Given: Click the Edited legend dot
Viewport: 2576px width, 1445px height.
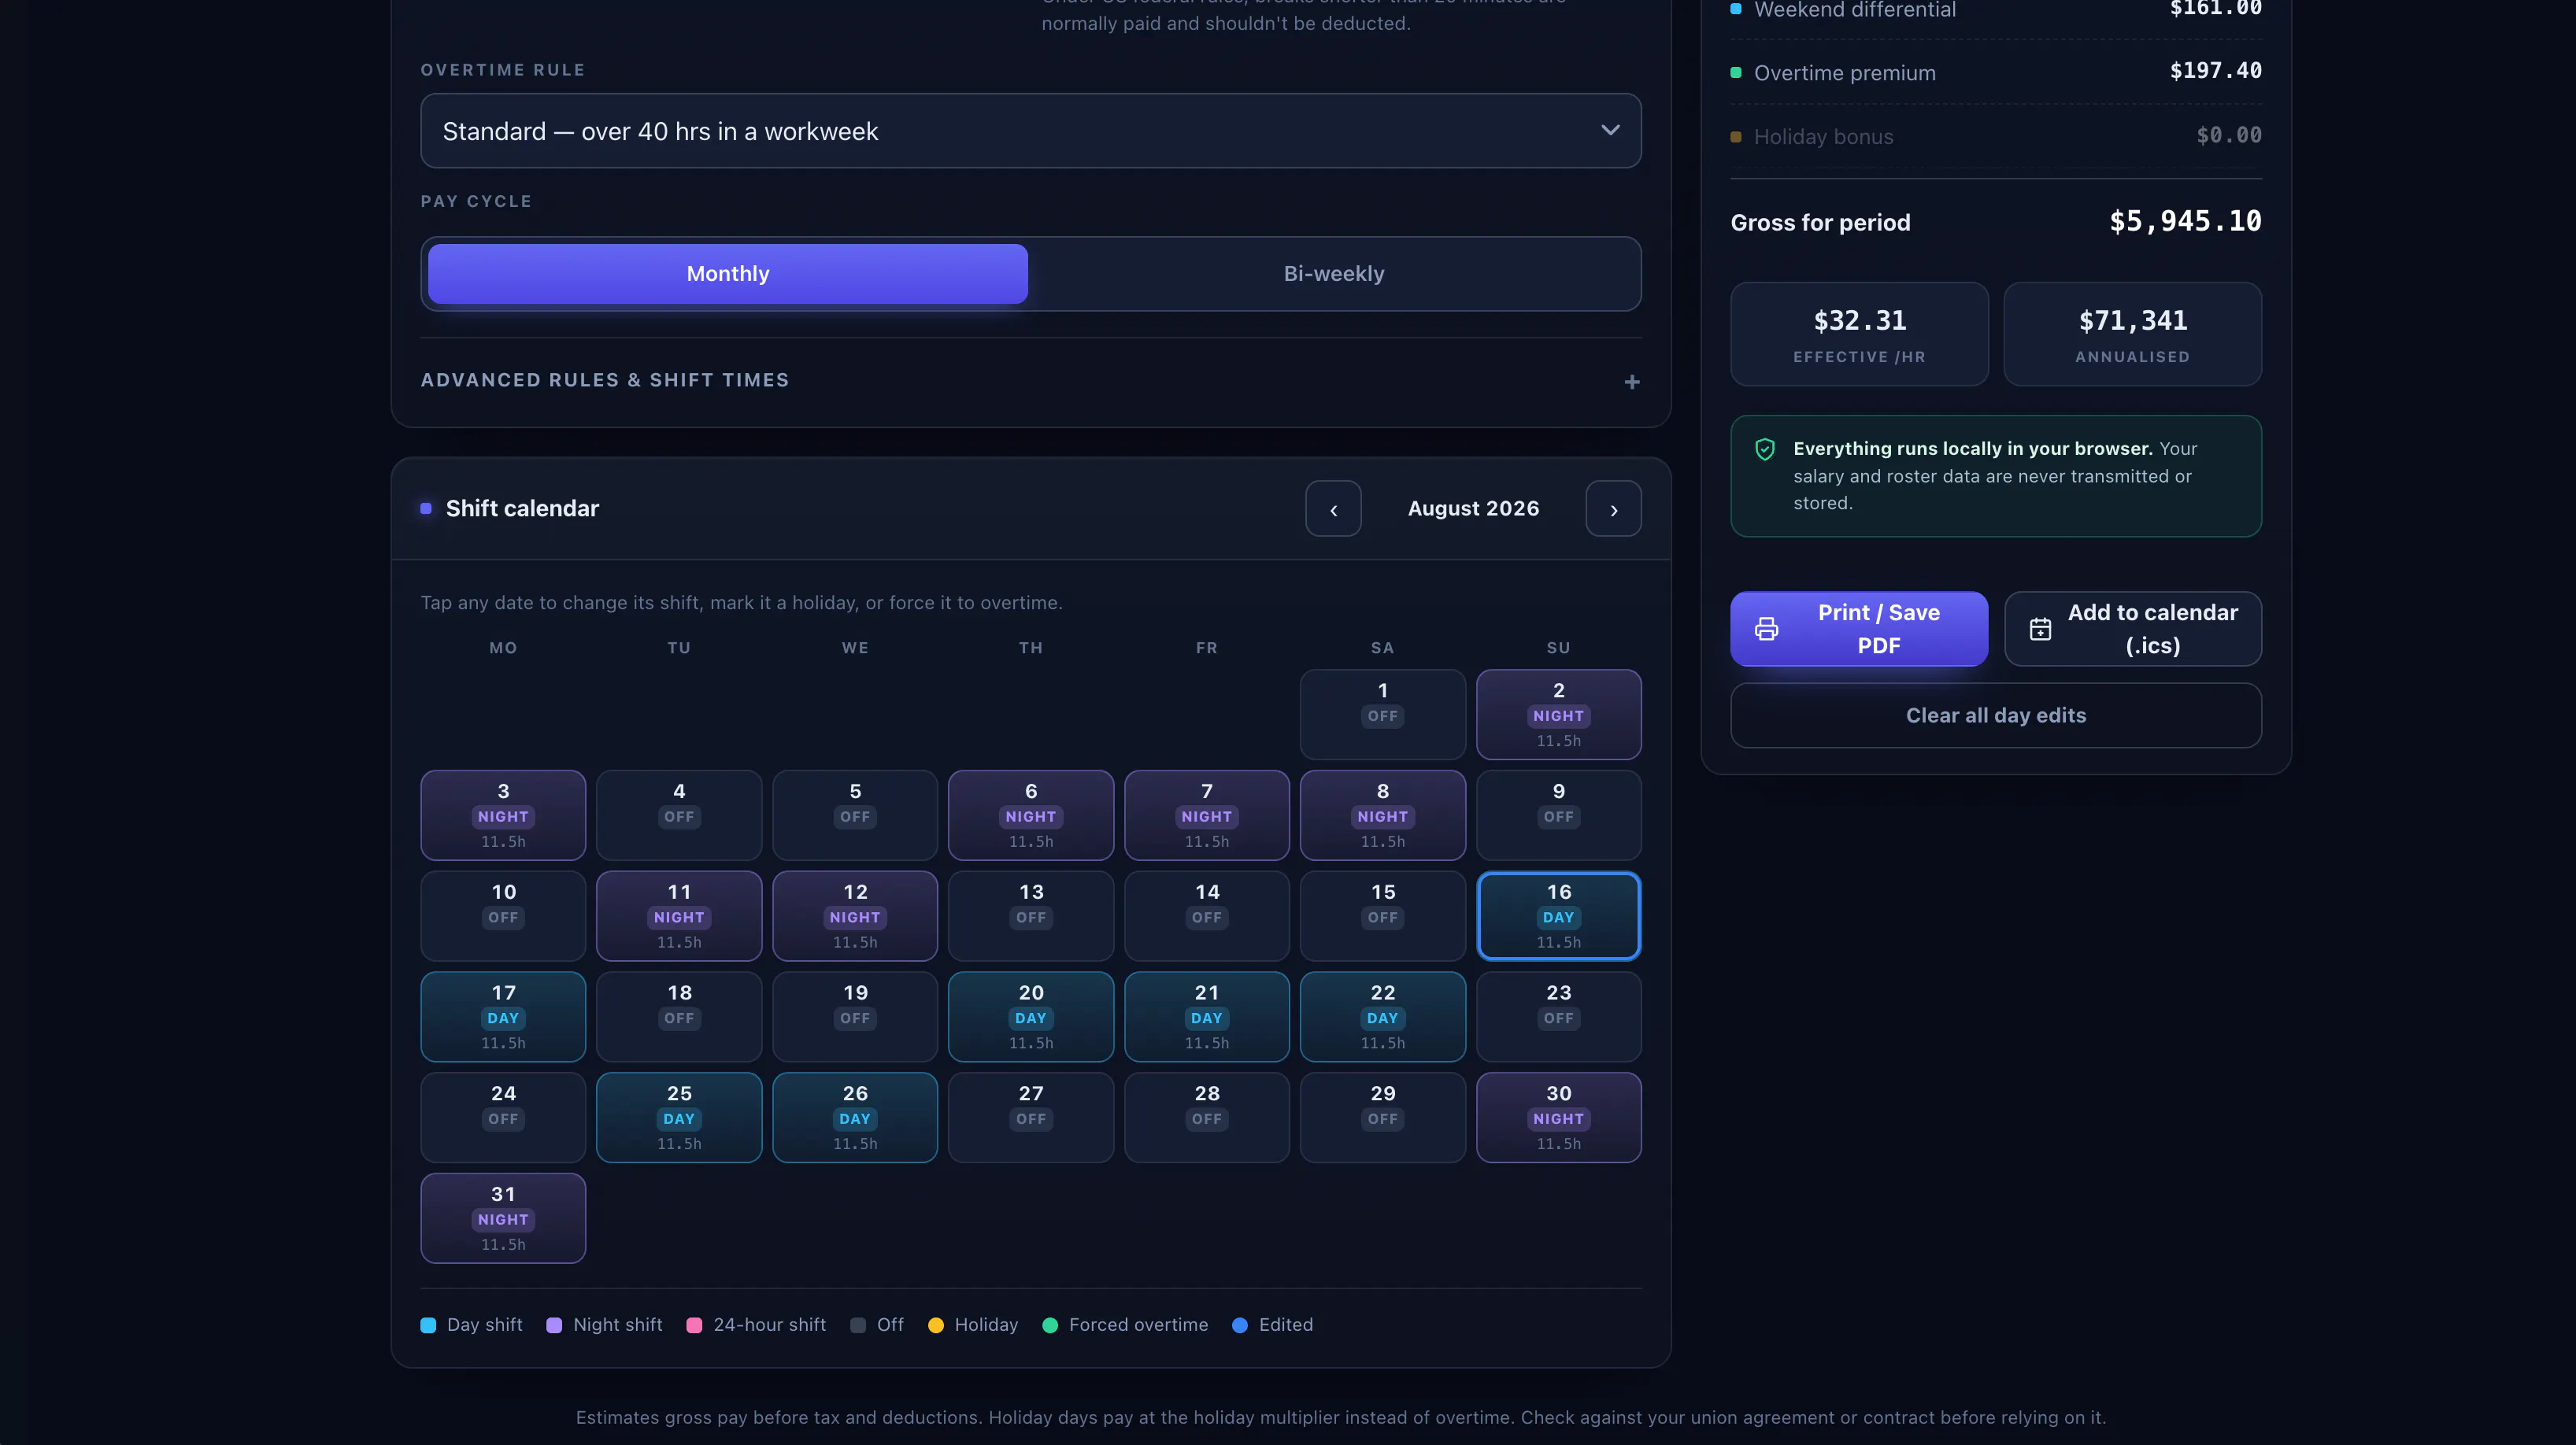Looking at the screenshot, I should pyautogui.click(x=1240, y=1326).
